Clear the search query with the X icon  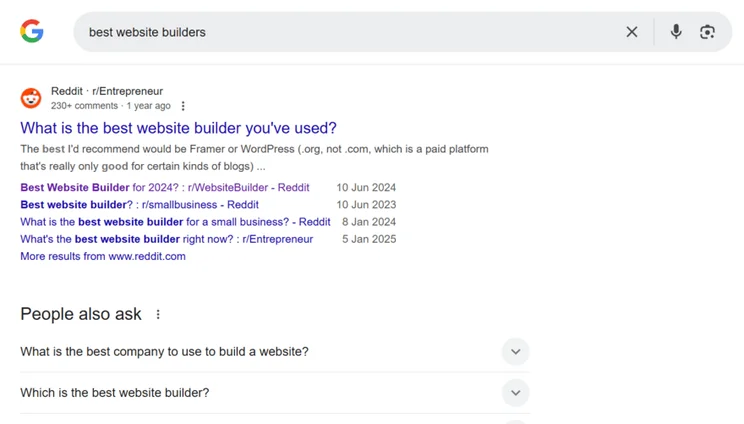click(632, 32)
